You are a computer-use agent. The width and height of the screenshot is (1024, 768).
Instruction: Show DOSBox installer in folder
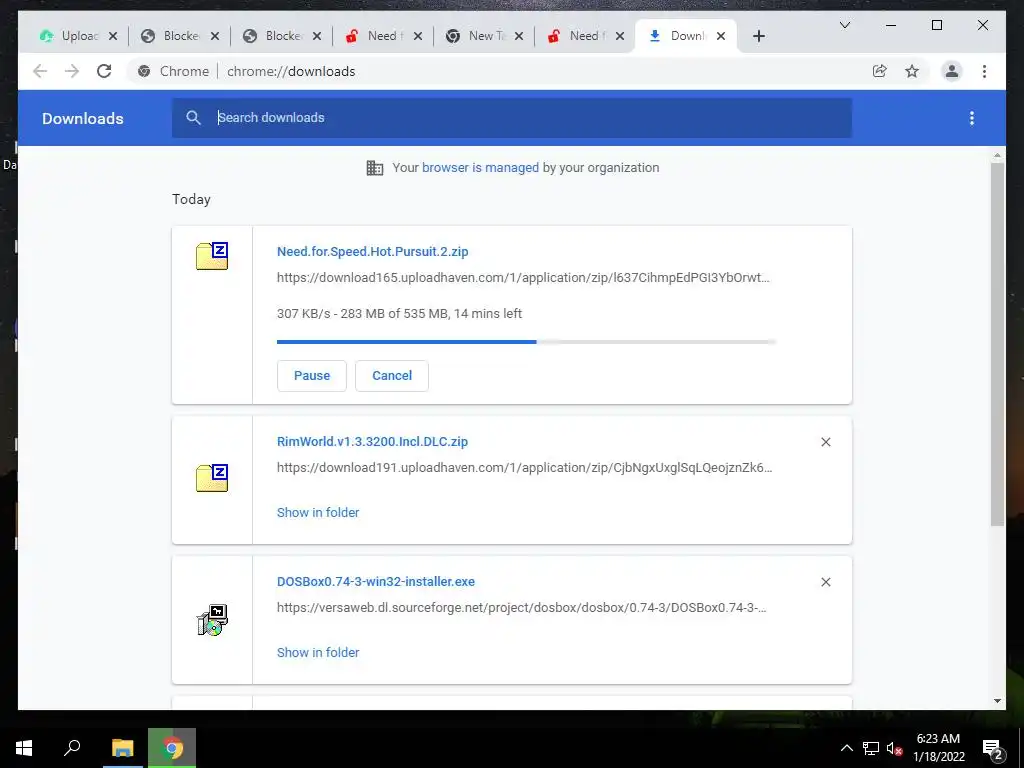coord(318,652)
